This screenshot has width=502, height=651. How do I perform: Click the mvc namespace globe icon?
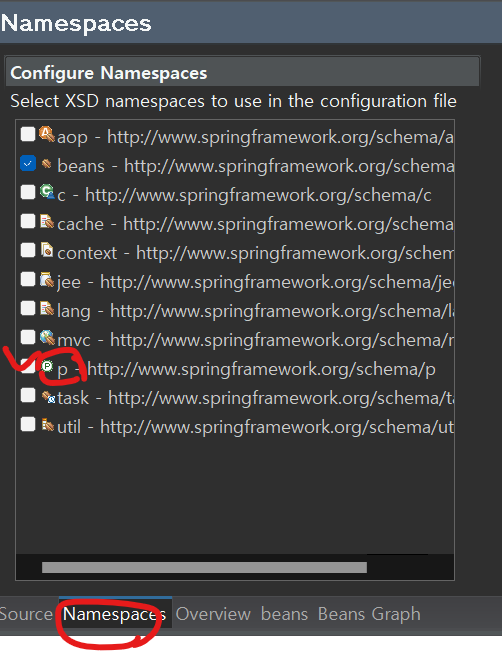pyautogui.click(x=47, y=338)
